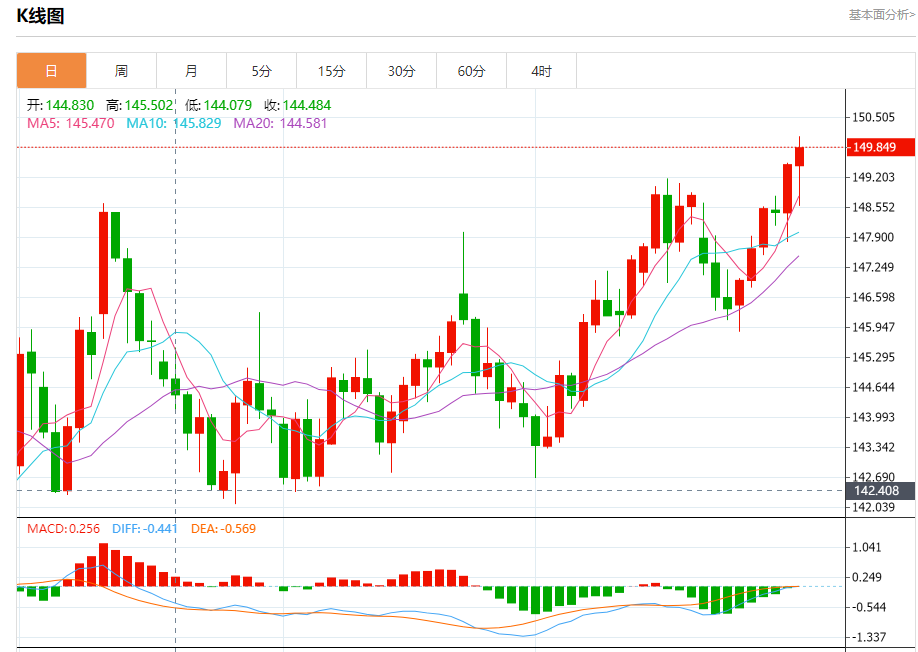
Task: Click the 1.041 MACD axis label
Action: (x=866, y=547)
